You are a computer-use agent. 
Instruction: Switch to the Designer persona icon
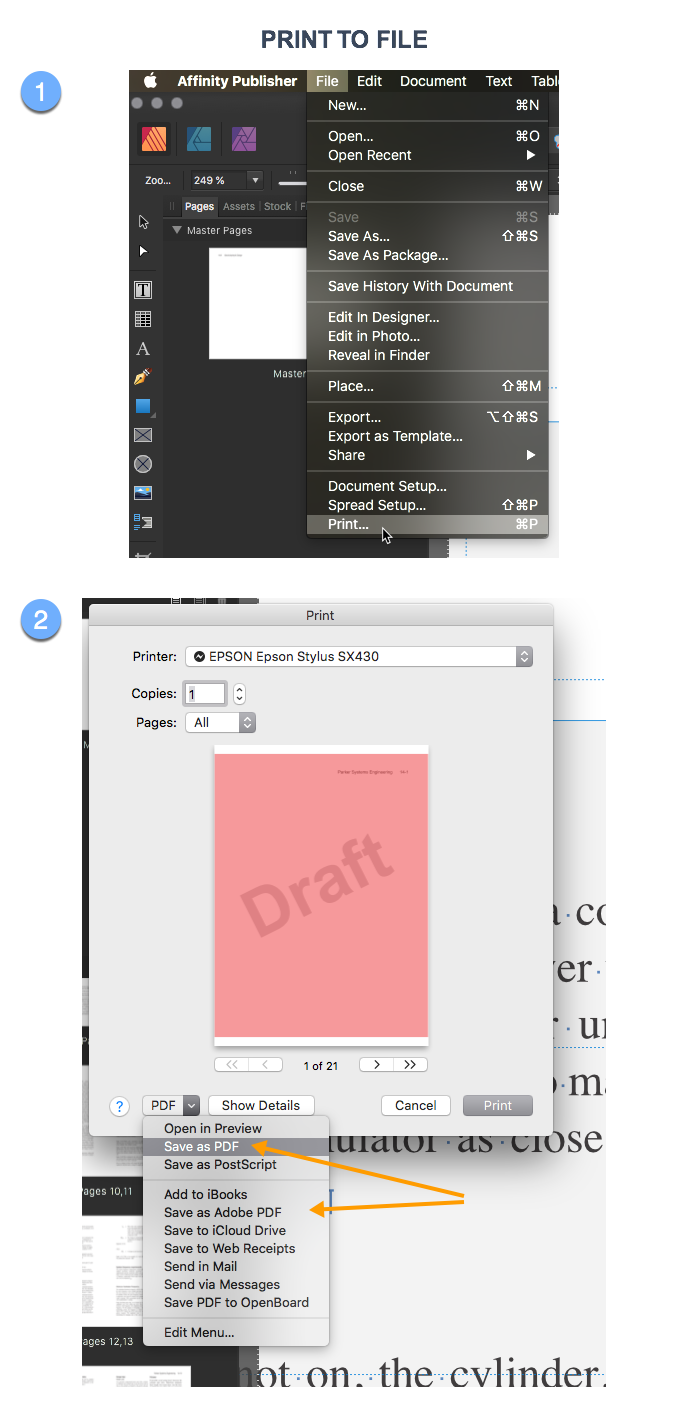point(199,139)
